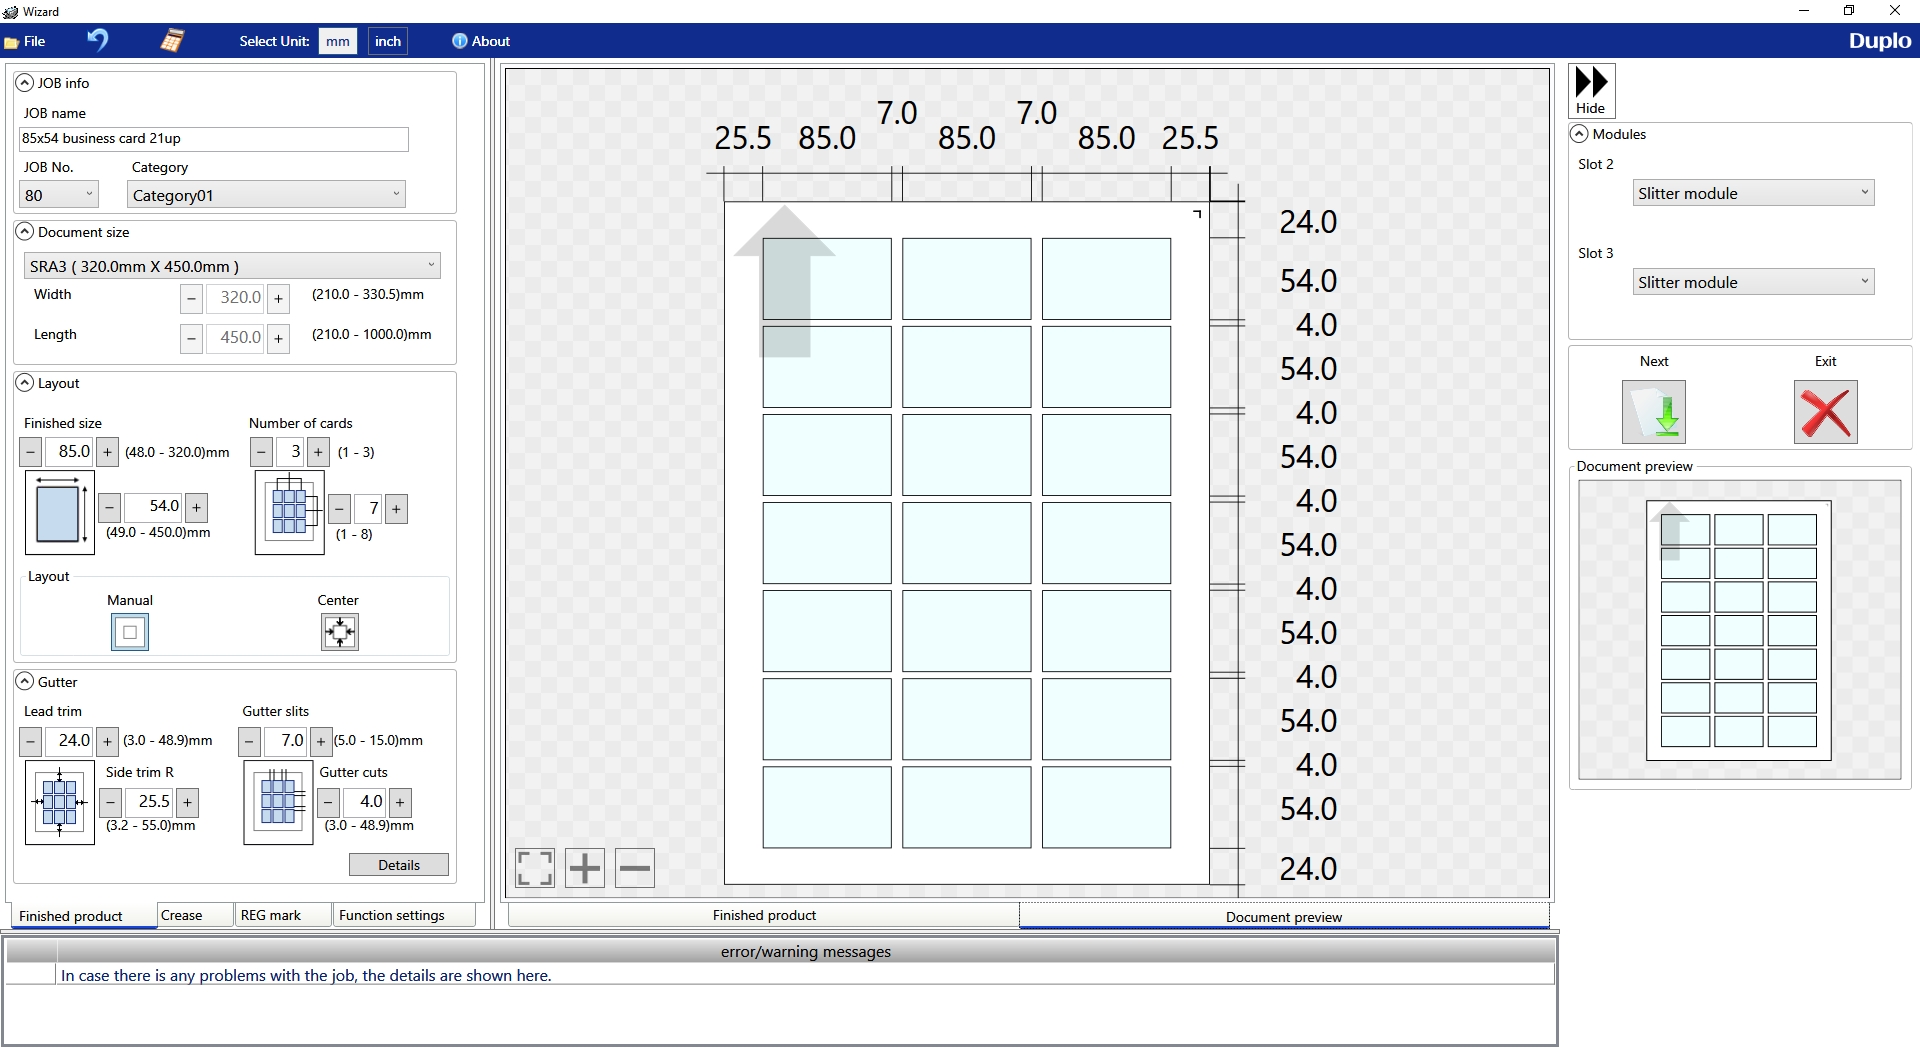Decrease the Gutter slits value
Screen dimensions: 1920x1048
pos(249,741)
